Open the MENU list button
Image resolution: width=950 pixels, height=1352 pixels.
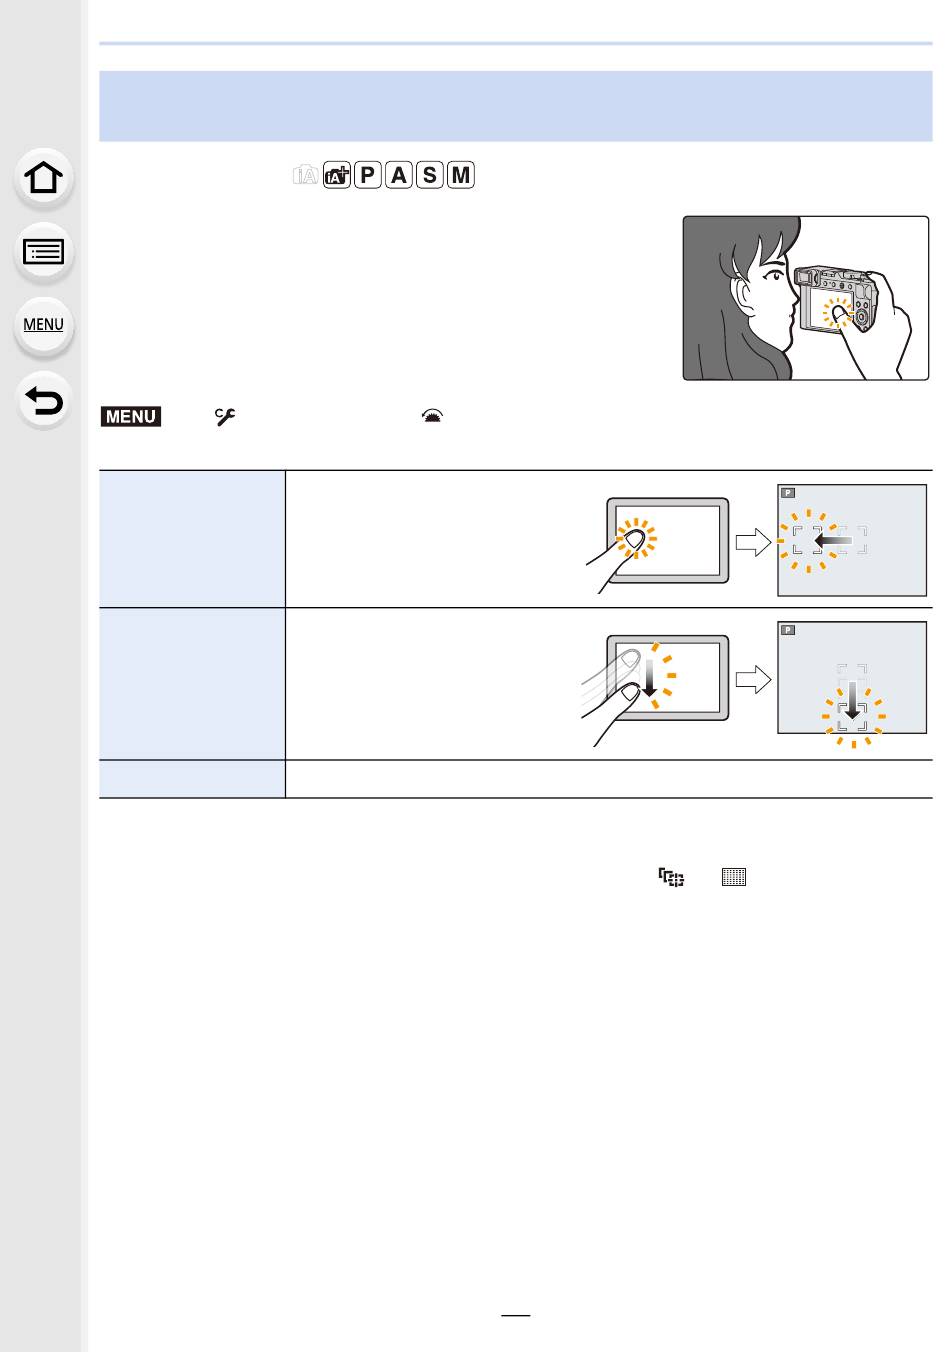(43, 325)
